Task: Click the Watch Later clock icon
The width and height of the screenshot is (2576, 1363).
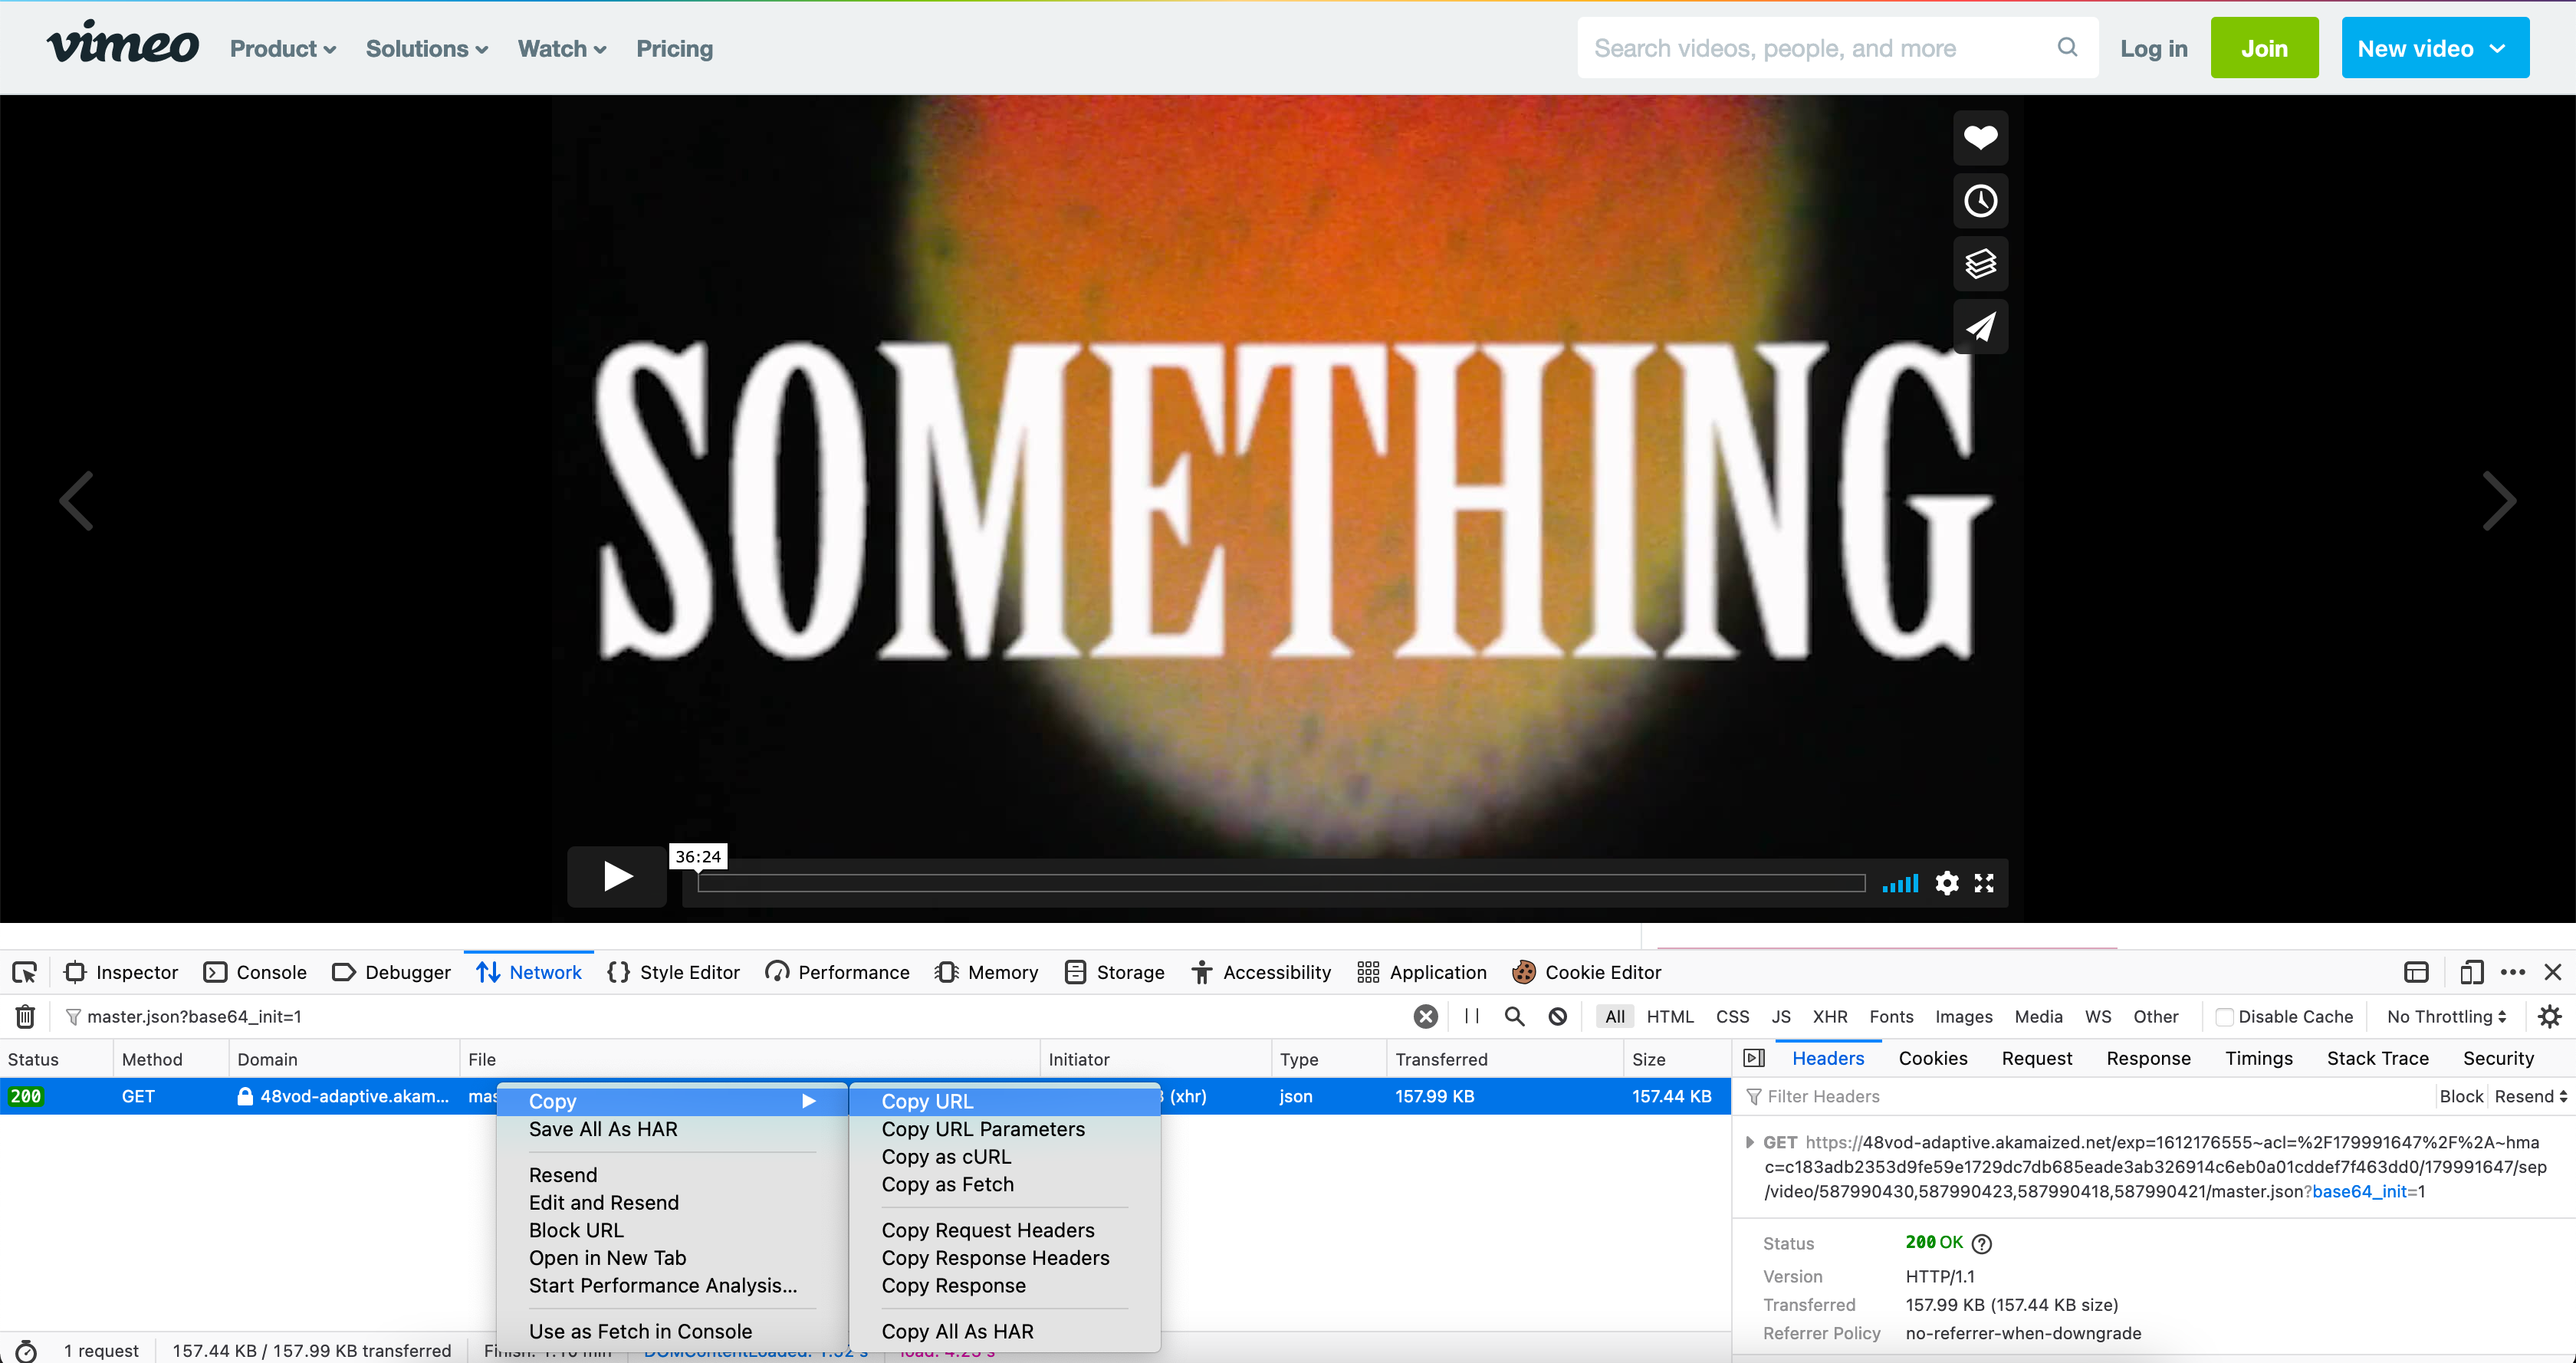Action: (x=1980, y=201)
